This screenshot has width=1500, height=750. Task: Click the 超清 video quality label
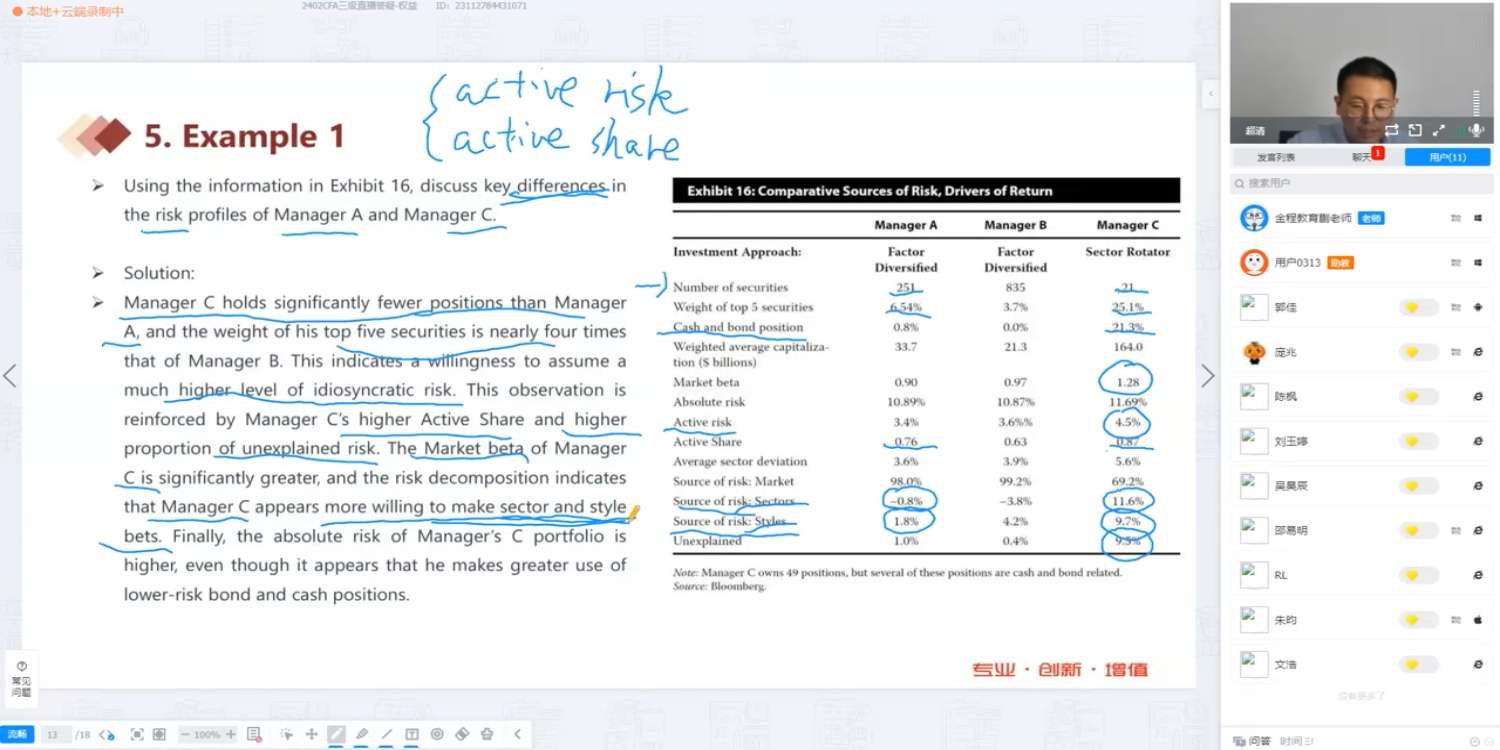1255,131
